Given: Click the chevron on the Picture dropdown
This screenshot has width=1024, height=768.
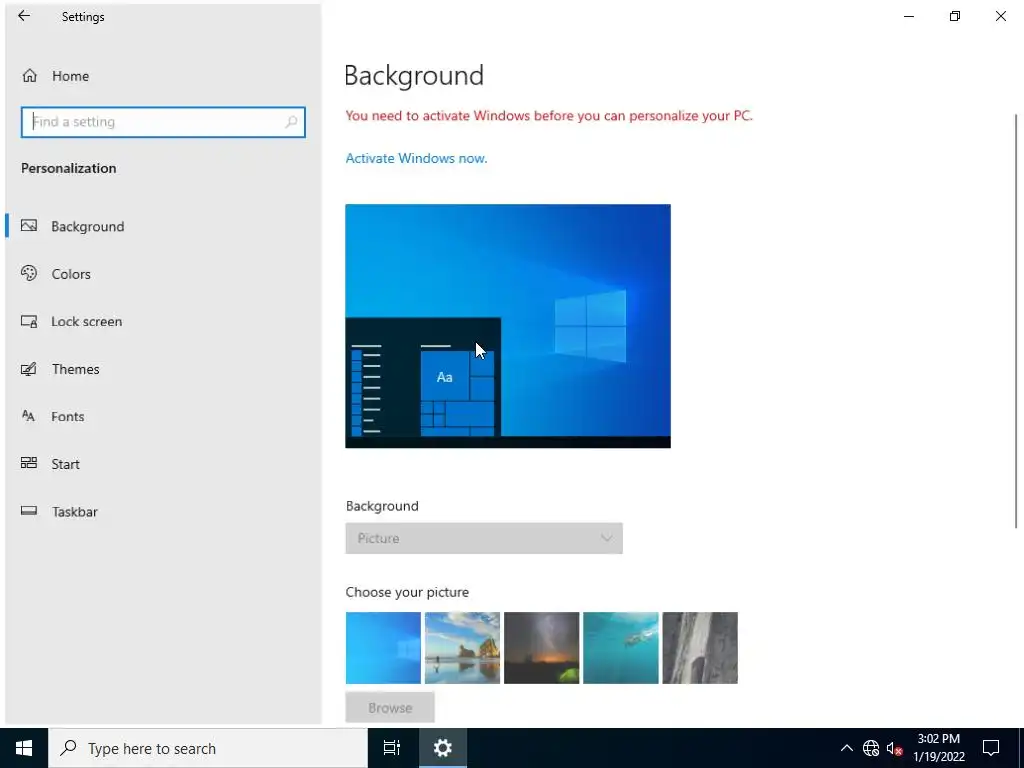Looking at the screenshot, I should point(607,538).
